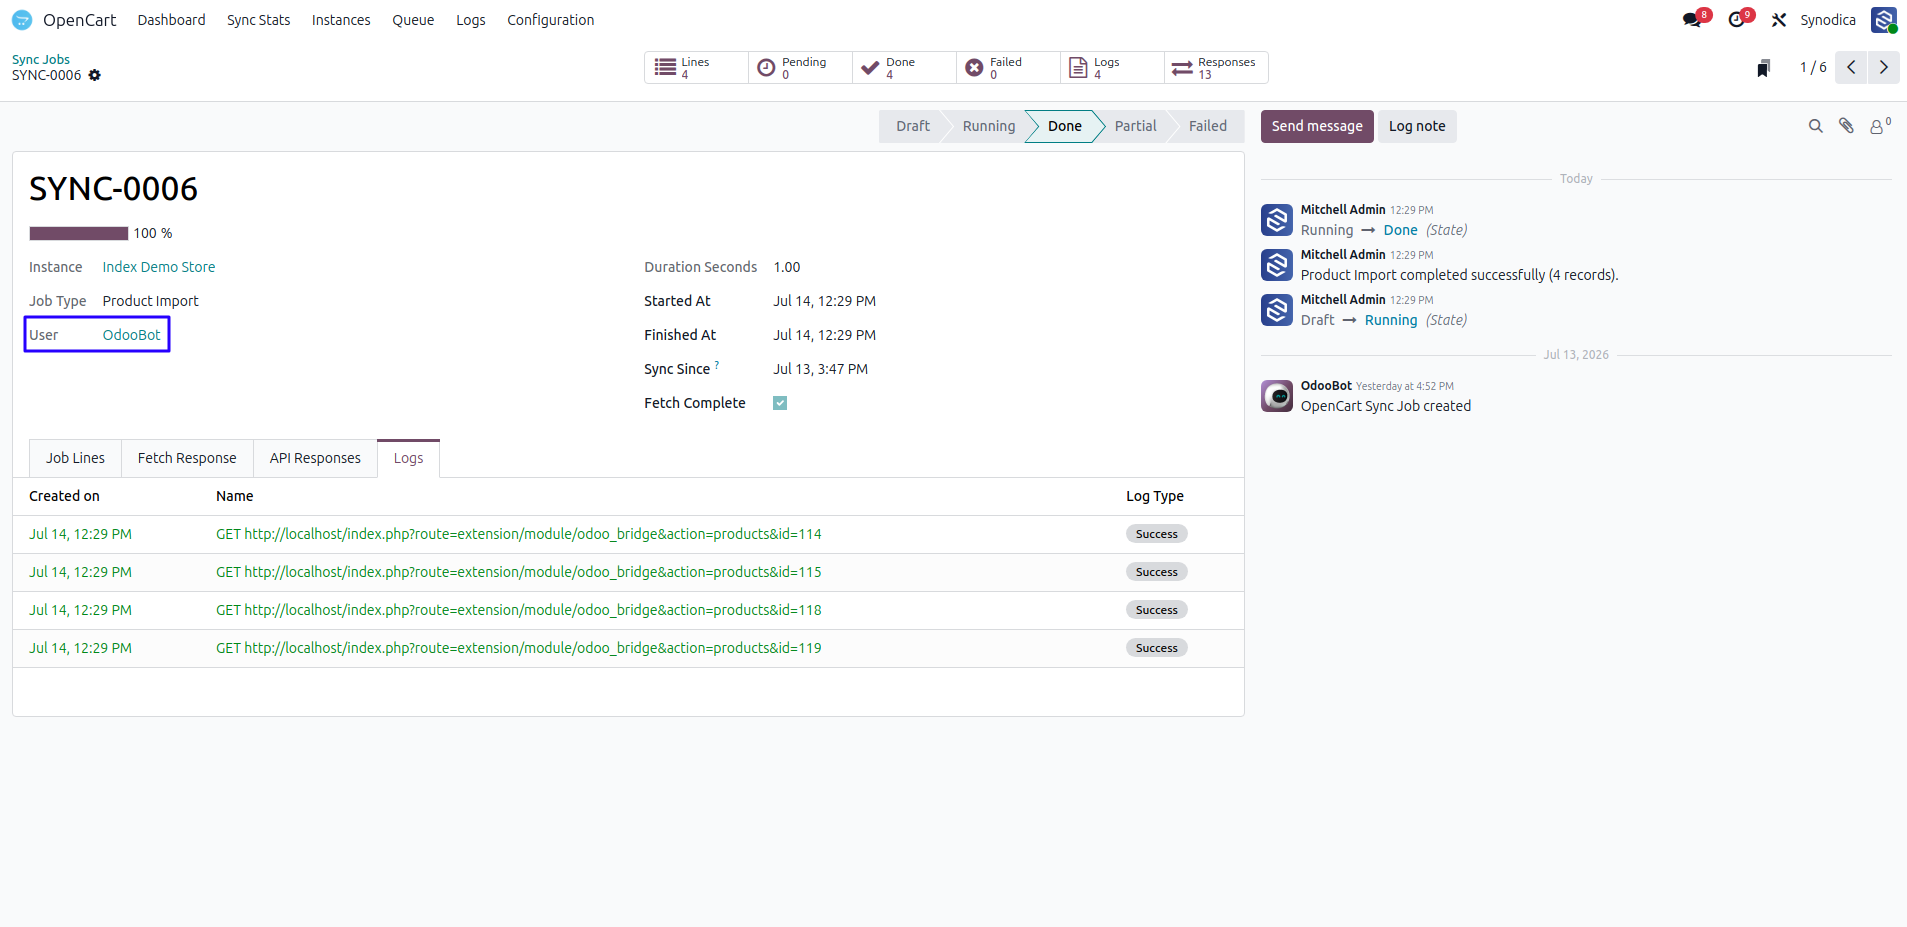Open the followers icon in chatter
The height and width of the screenshot is (927, 1907).
coord(1880,126)
